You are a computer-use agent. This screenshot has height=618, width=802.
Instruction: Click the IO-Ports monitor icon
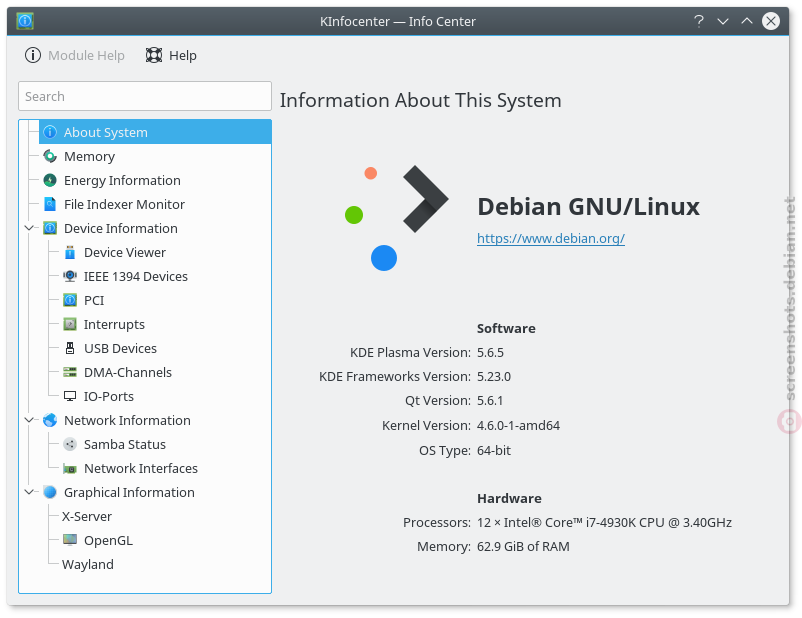[x=70, y=396]
